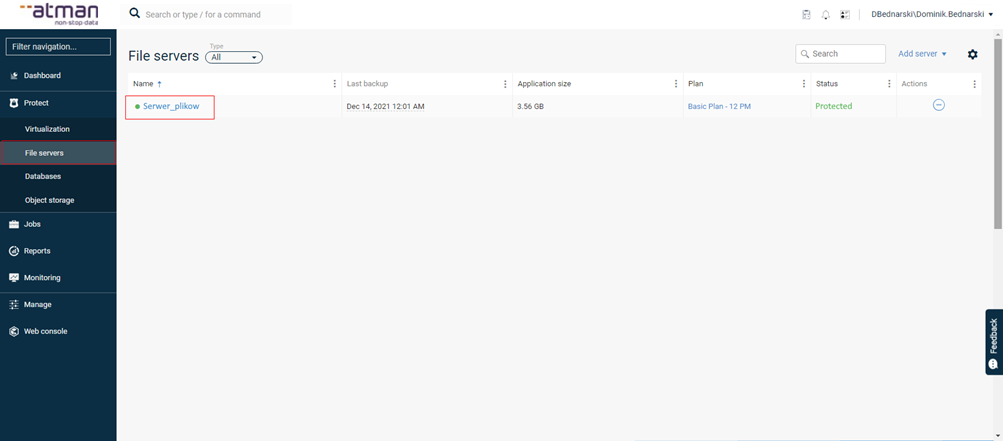The image size is (1003, 441).
Task: Open the clipboard jobs icon in top bar
Action: tap(807, 15)
